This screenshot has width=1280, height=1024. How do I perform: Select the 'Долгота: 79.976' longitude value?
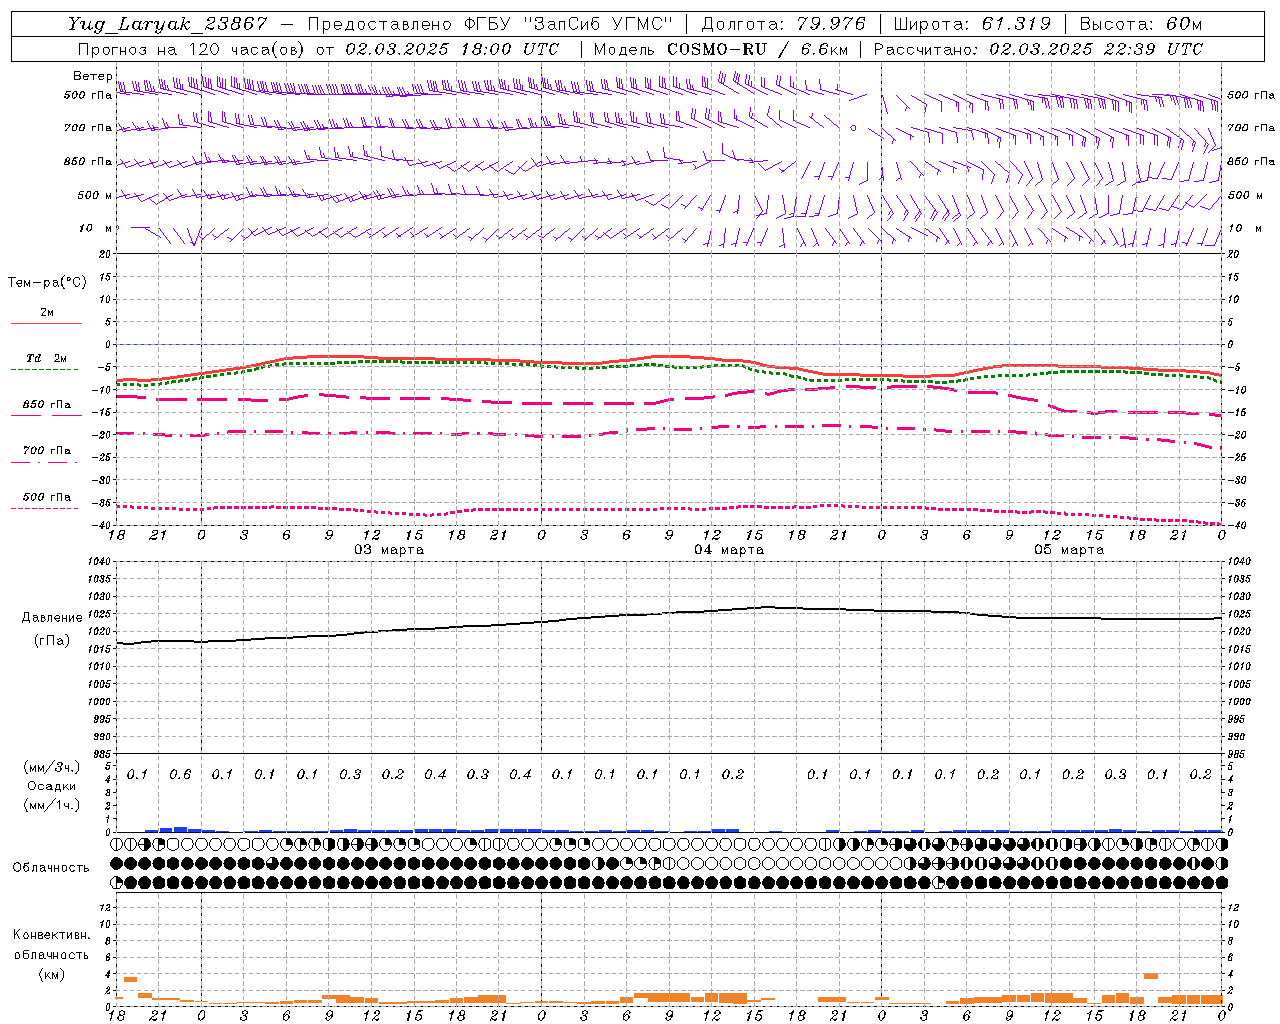pos(784,24)
